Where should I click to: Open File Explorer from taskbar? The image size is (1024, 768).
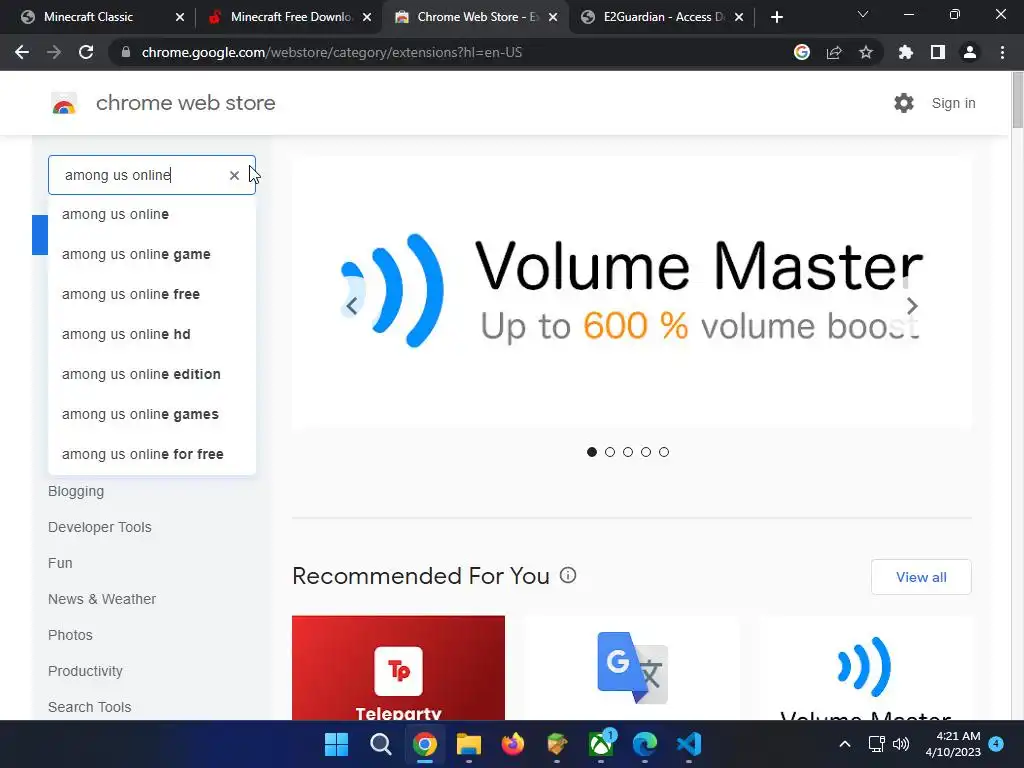pos(468,744)
